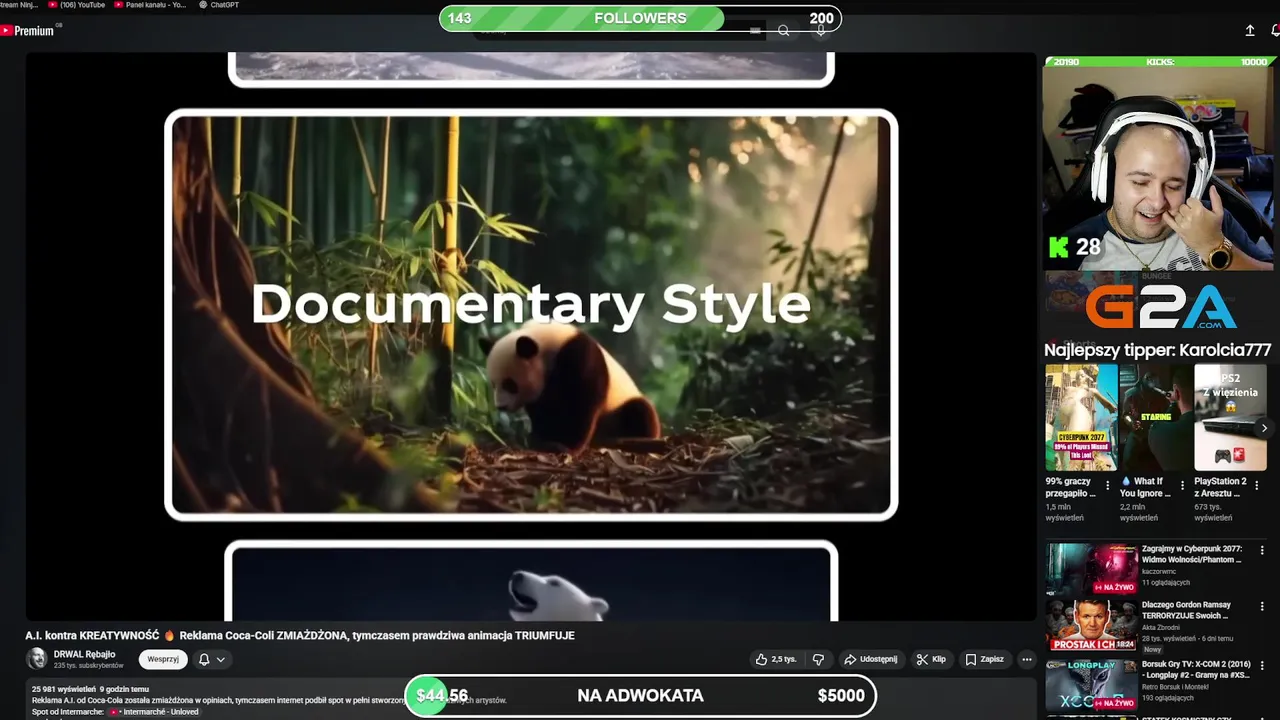Click the Wesprzyj support button
The height and width of the screenshot is (720, 1280).
pyautogui.click(x=163, y=659)
